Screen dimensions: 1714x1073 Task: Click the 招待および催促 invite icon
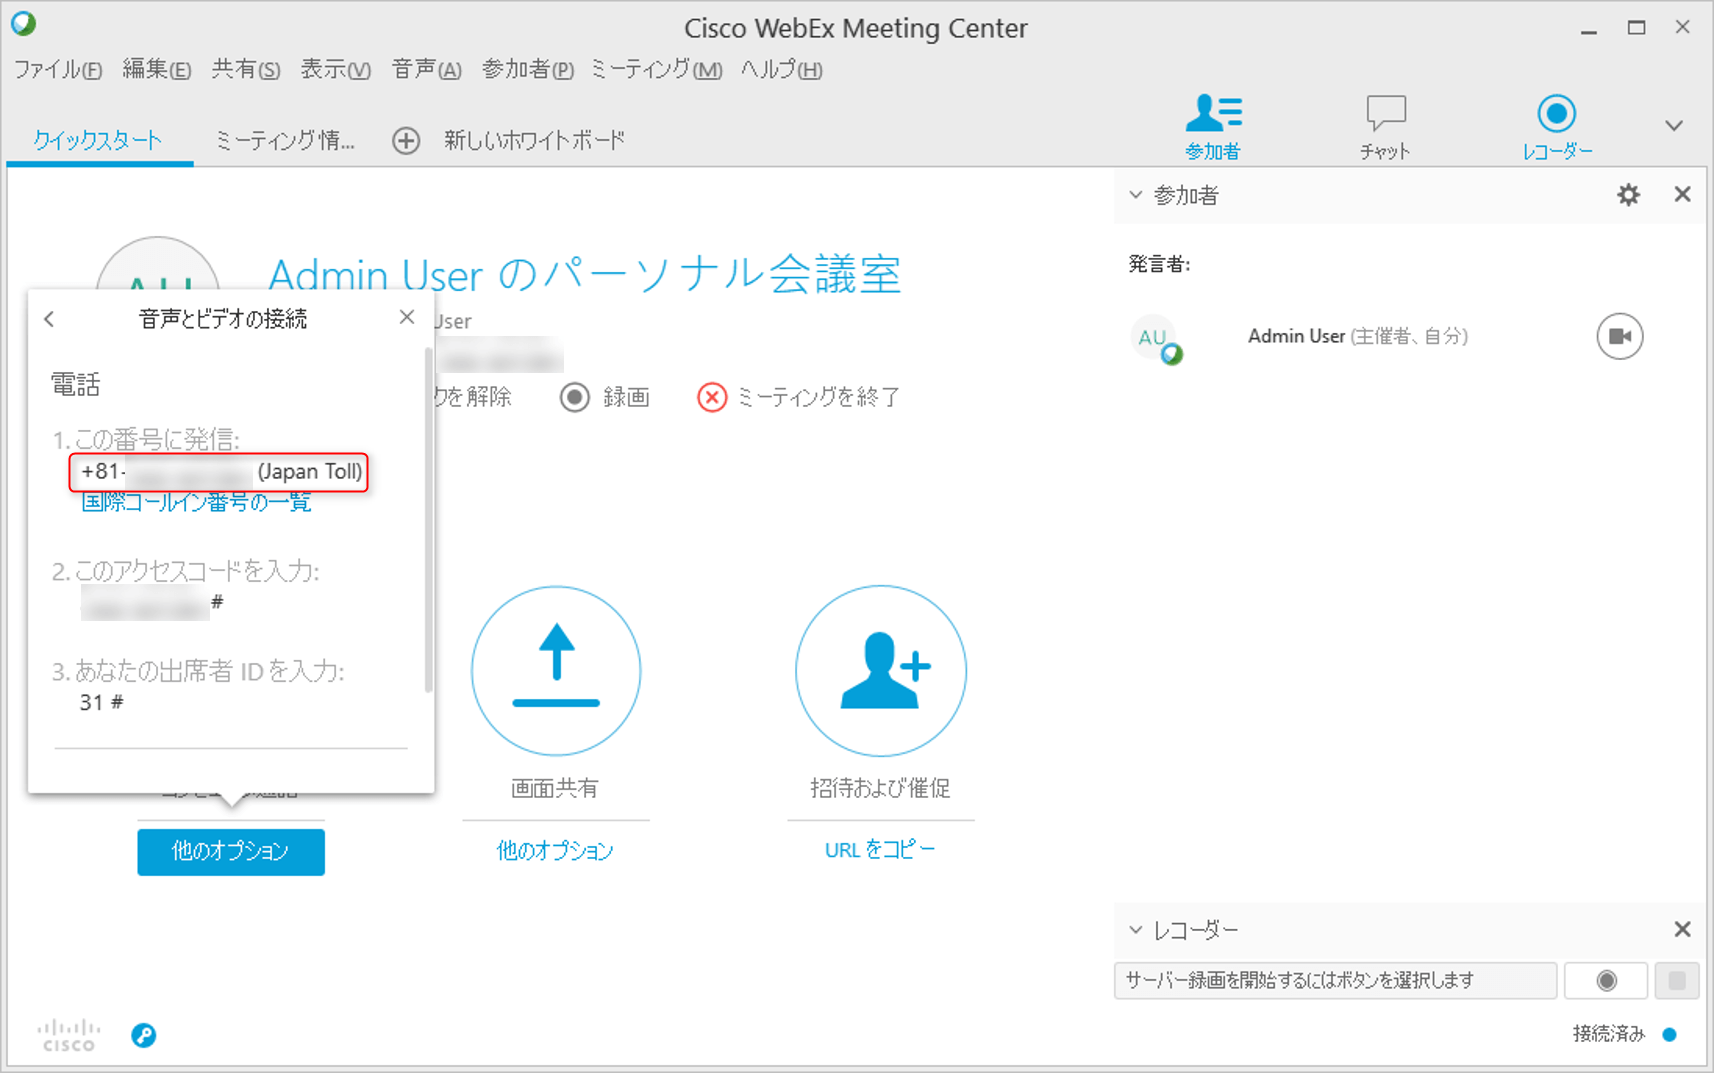(880, 670)
